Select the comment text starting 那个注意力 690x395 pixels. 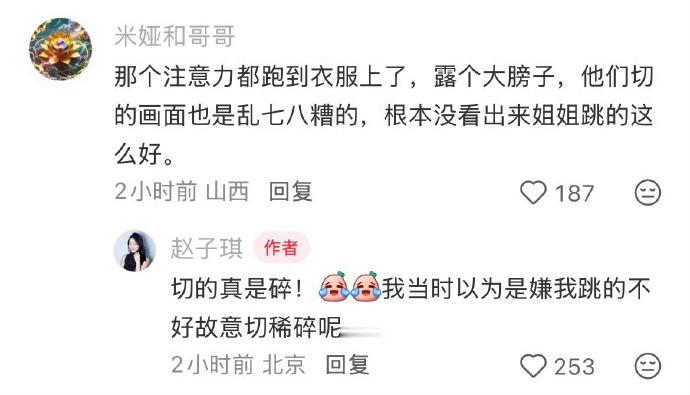383,115
